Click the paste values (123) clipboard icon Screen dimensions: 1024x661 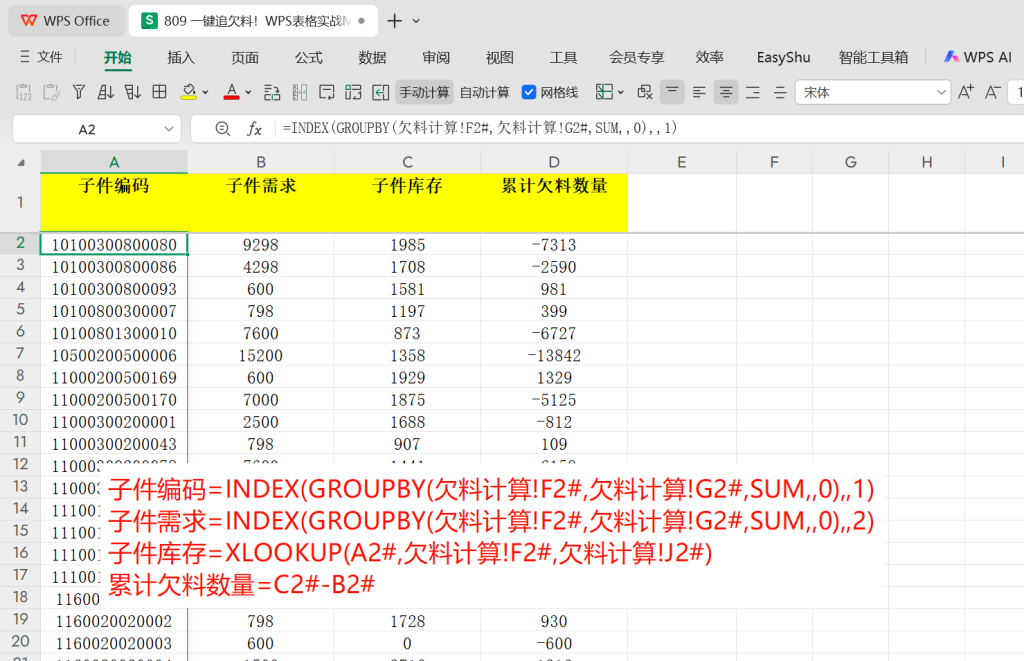pos(24,92)
